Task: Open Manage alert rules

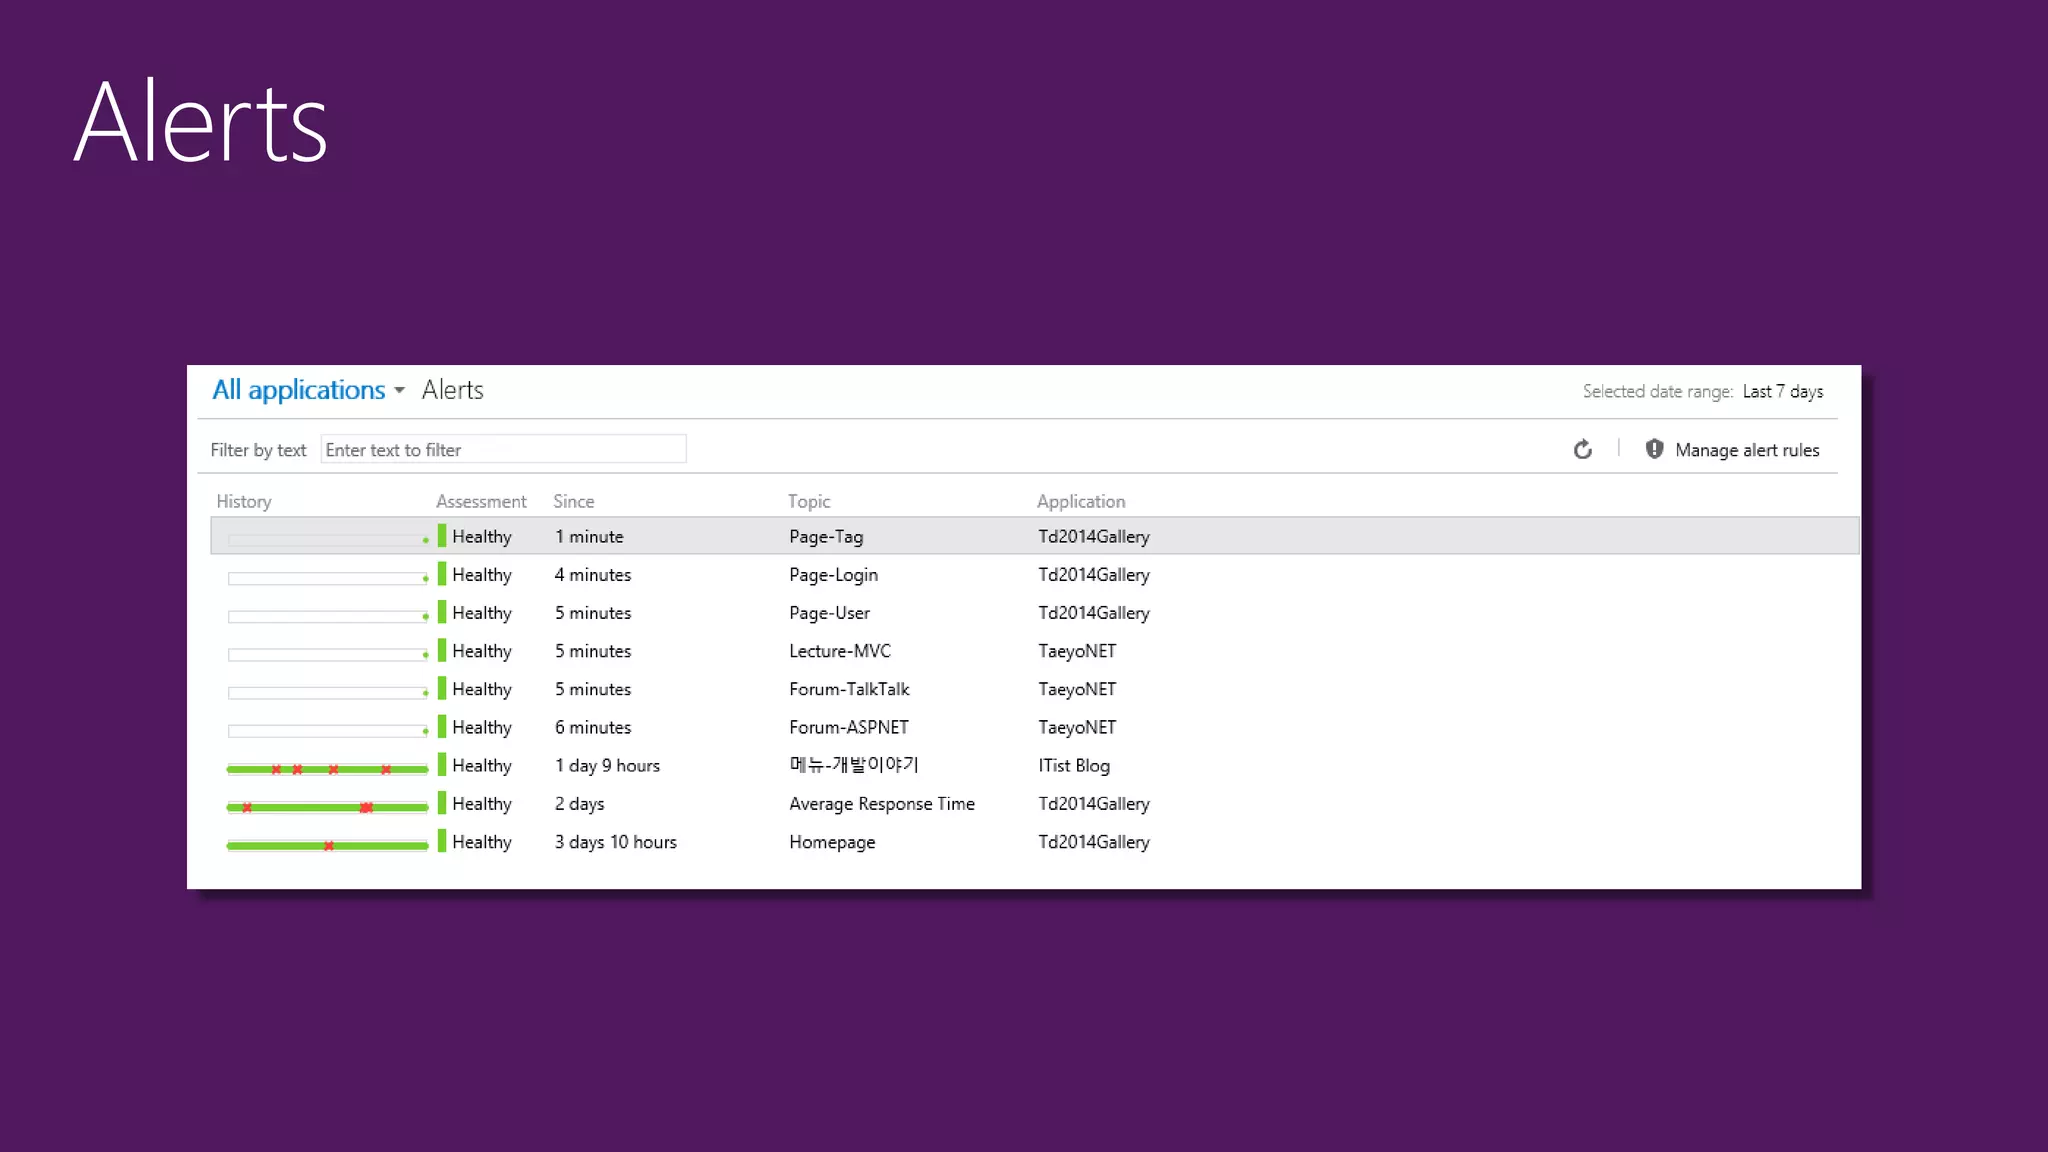Action: (x=1746, y=450)
